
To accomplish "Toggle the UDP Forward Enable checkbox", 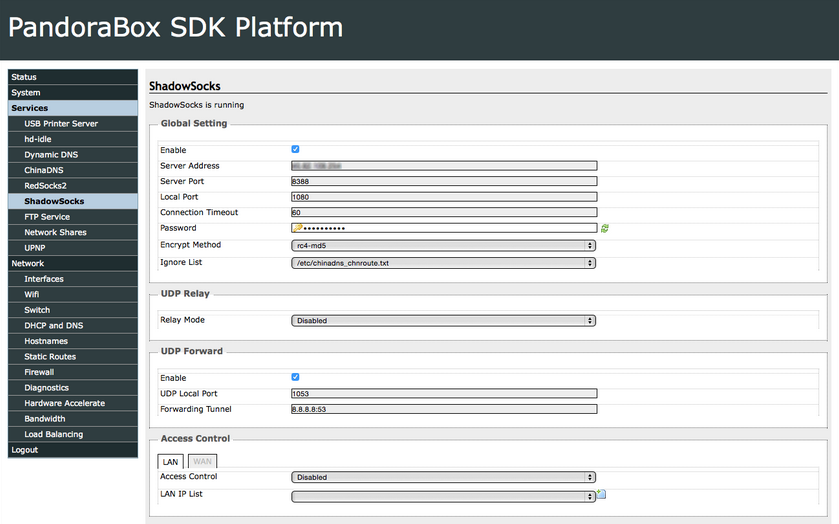I will (x=295, y=377).
